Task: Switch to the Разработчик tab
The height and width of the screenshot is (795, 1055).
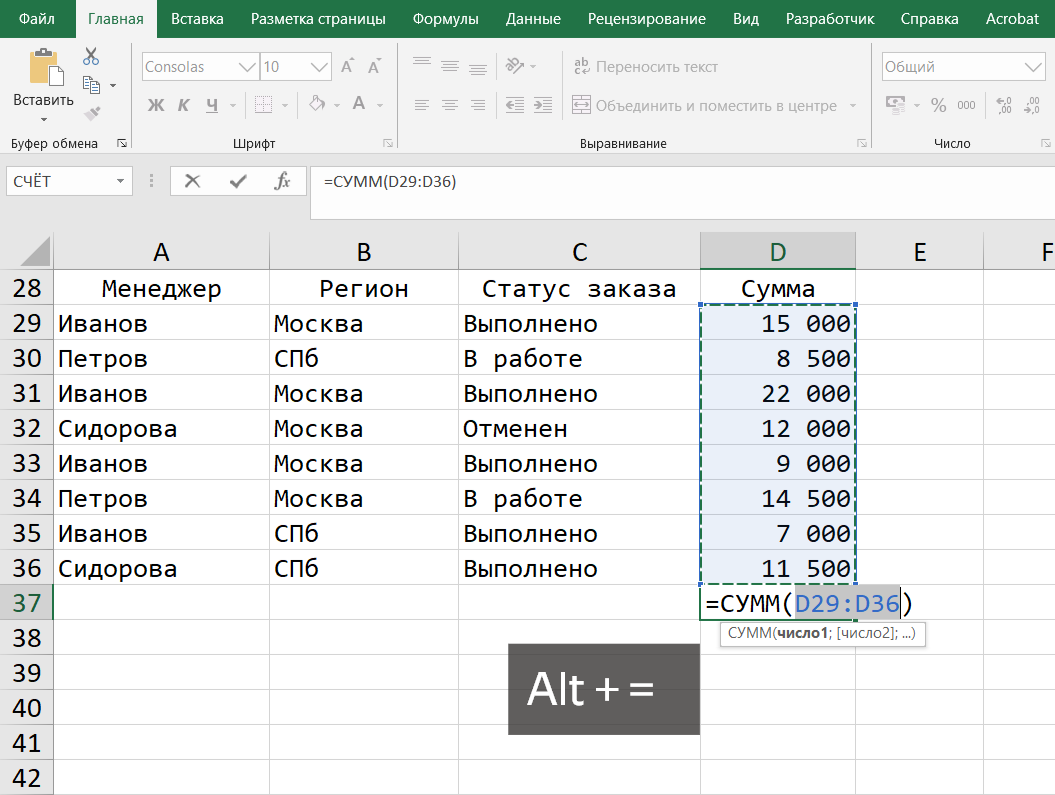Action: tap(830, 19)
